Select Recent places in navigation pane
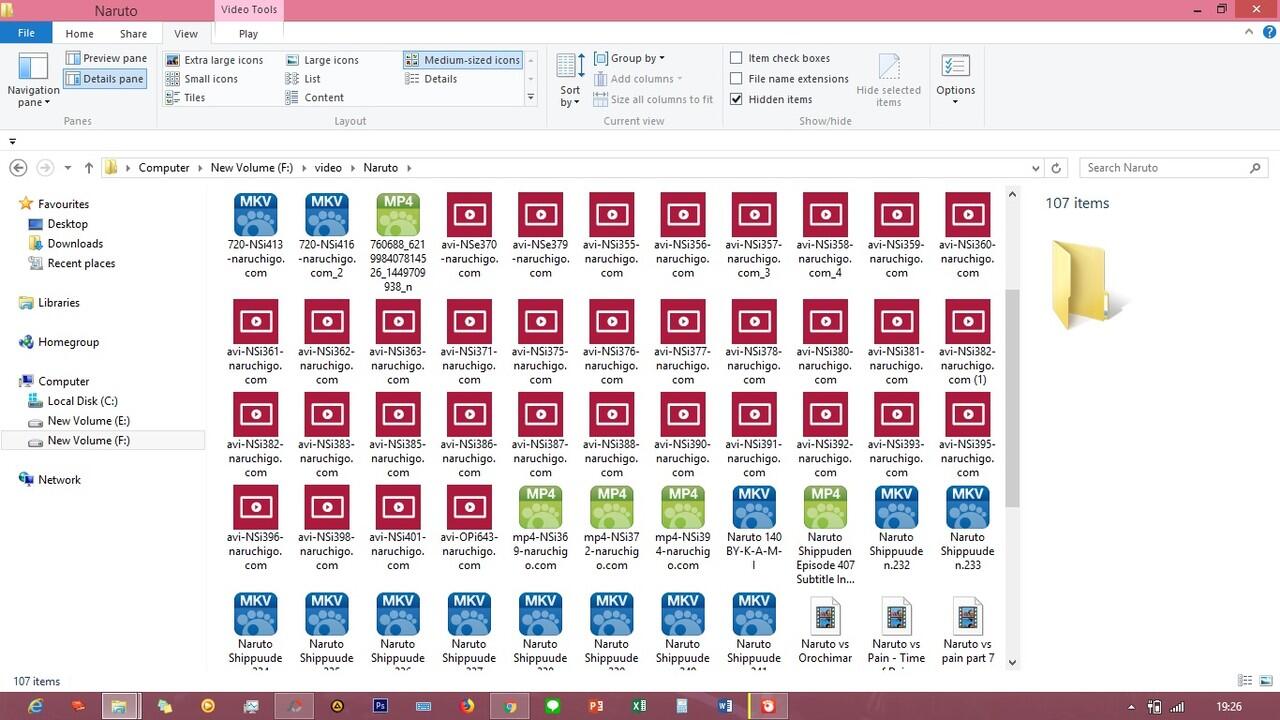The width and height of the screenshot is (1280, 720). pos(81,263)
